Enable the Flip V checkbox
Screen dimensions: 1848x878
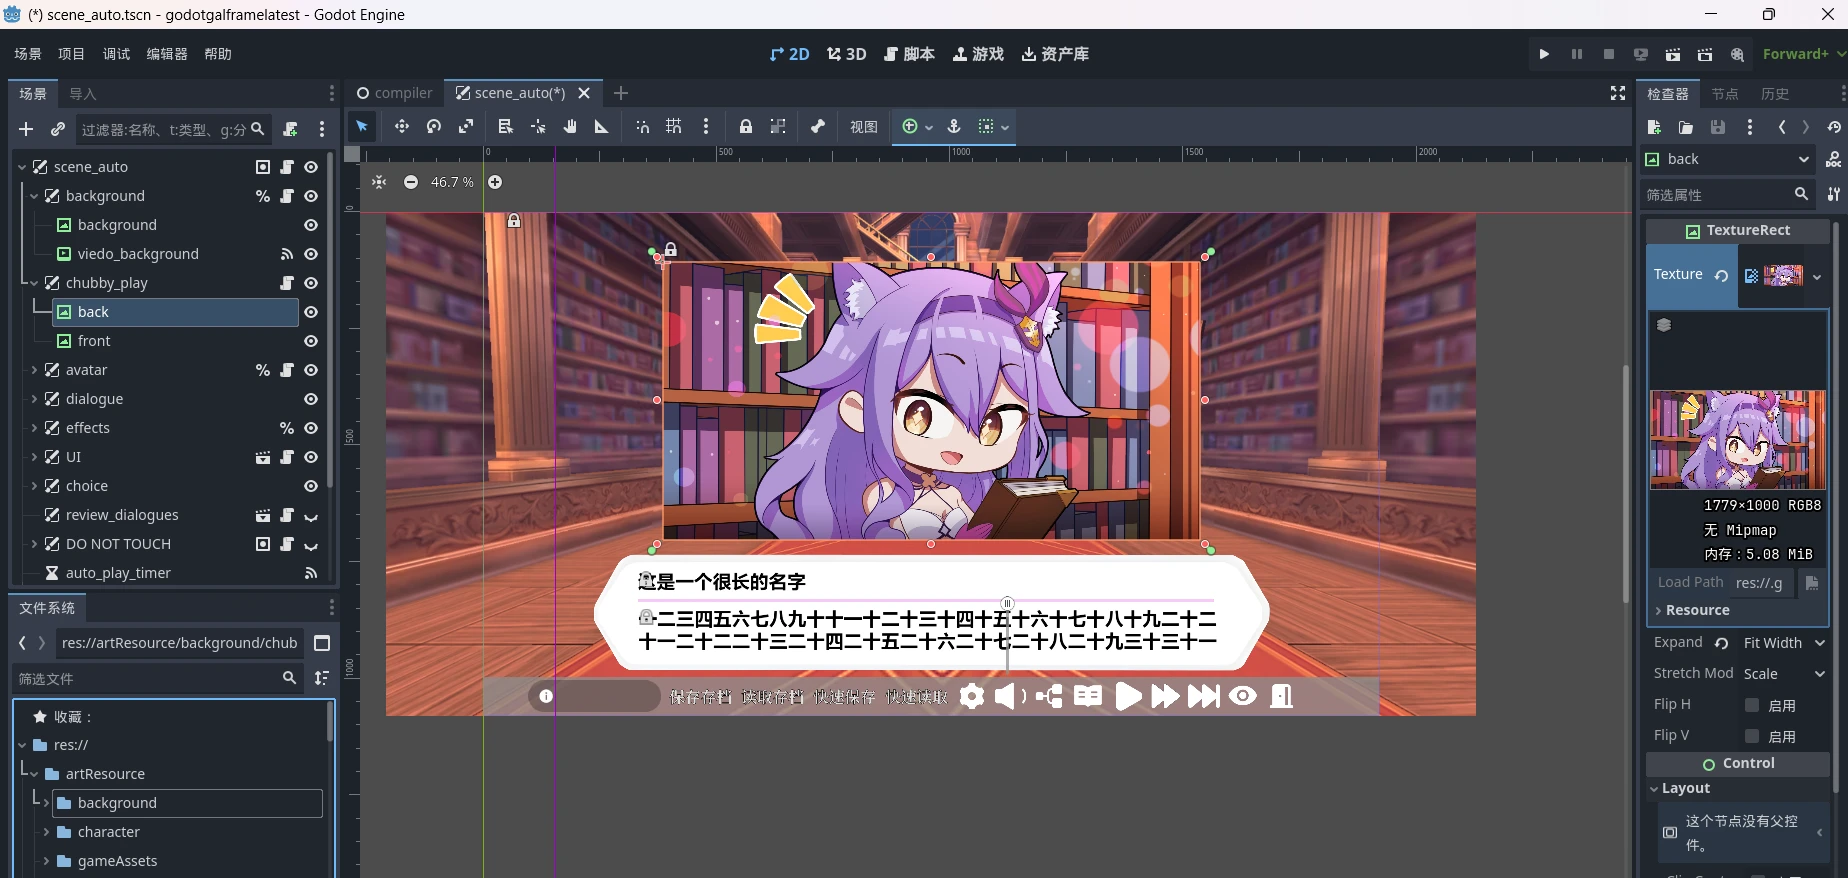tap(1752, 736)
